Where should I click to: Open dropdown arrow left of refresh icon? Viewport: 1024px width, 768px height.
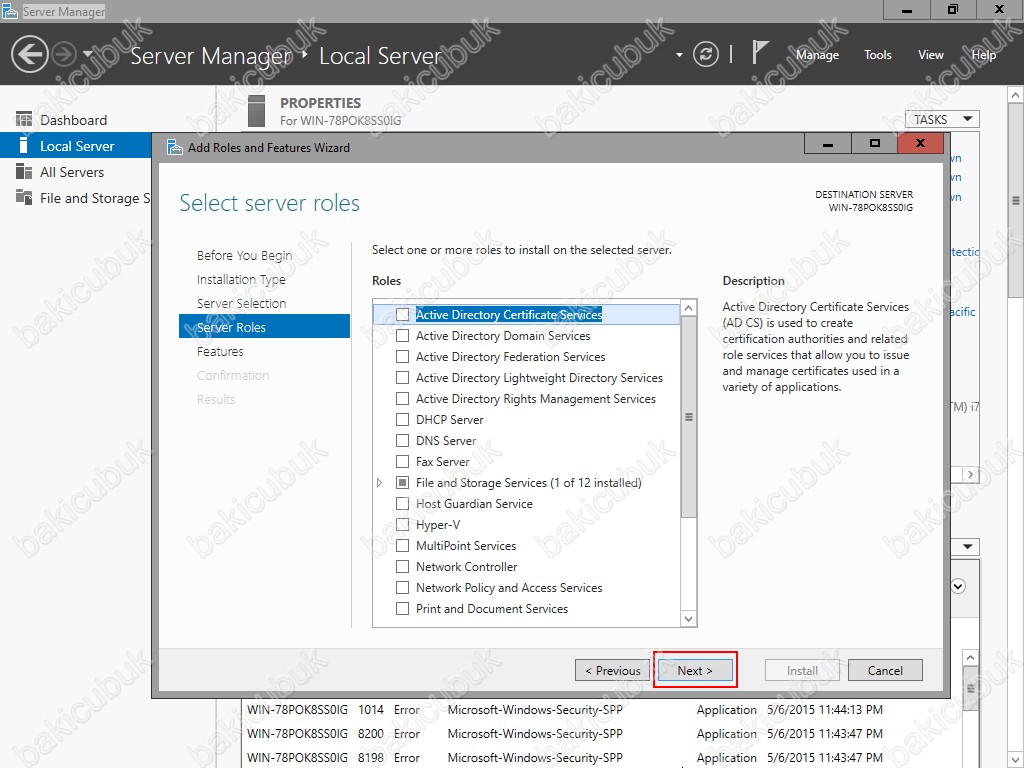tap(679, 55)
